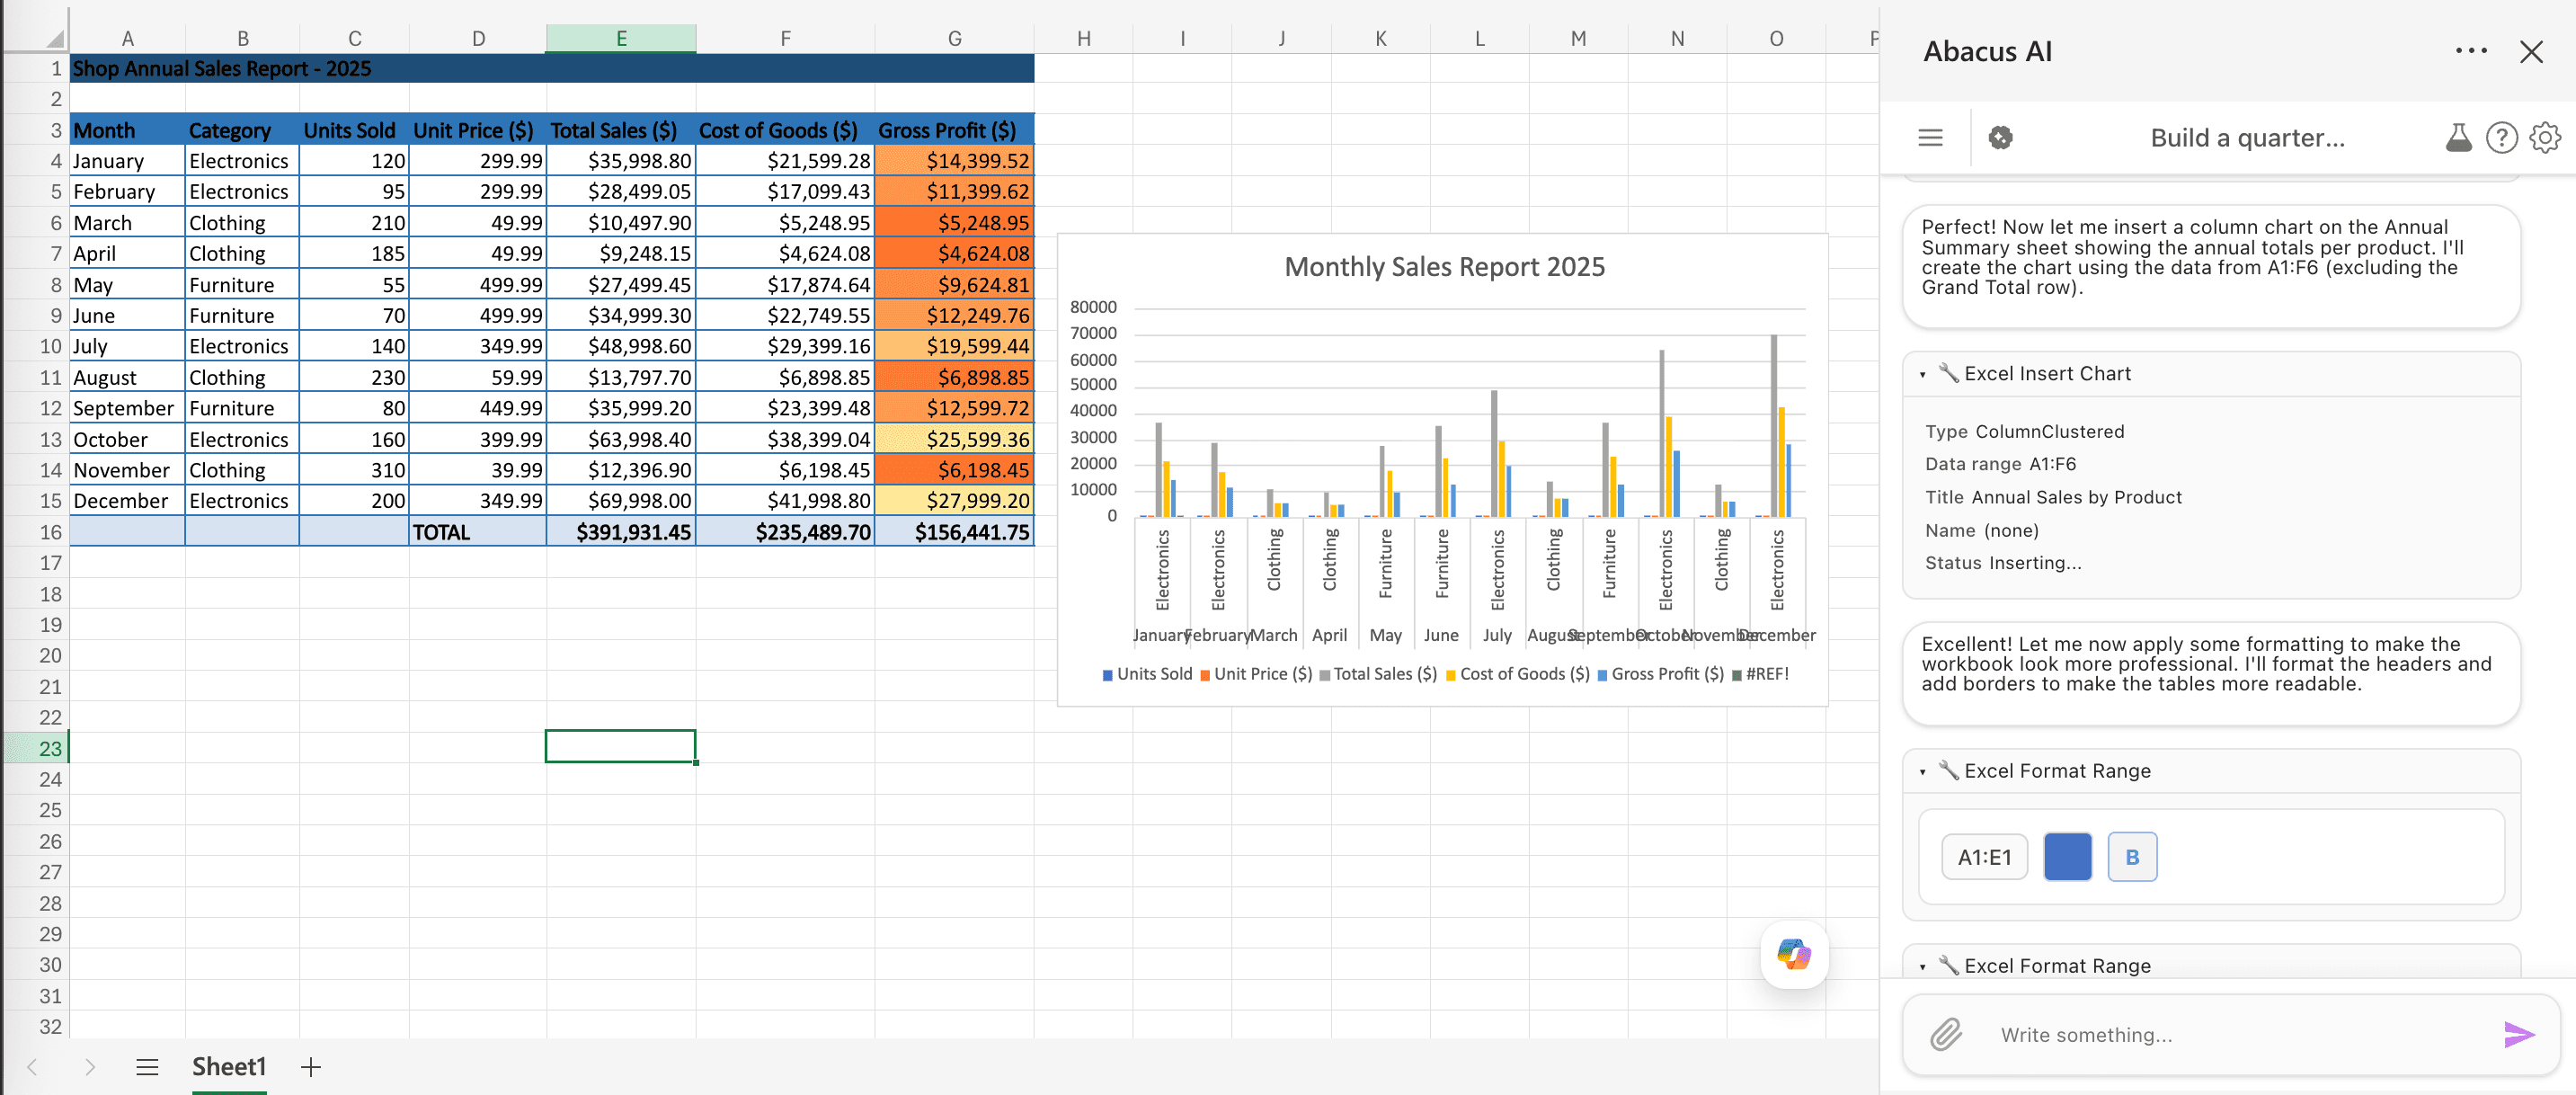Select gross profit cell $27,999.20
The image size is (2576, 1095).
(x=954, y=501)
